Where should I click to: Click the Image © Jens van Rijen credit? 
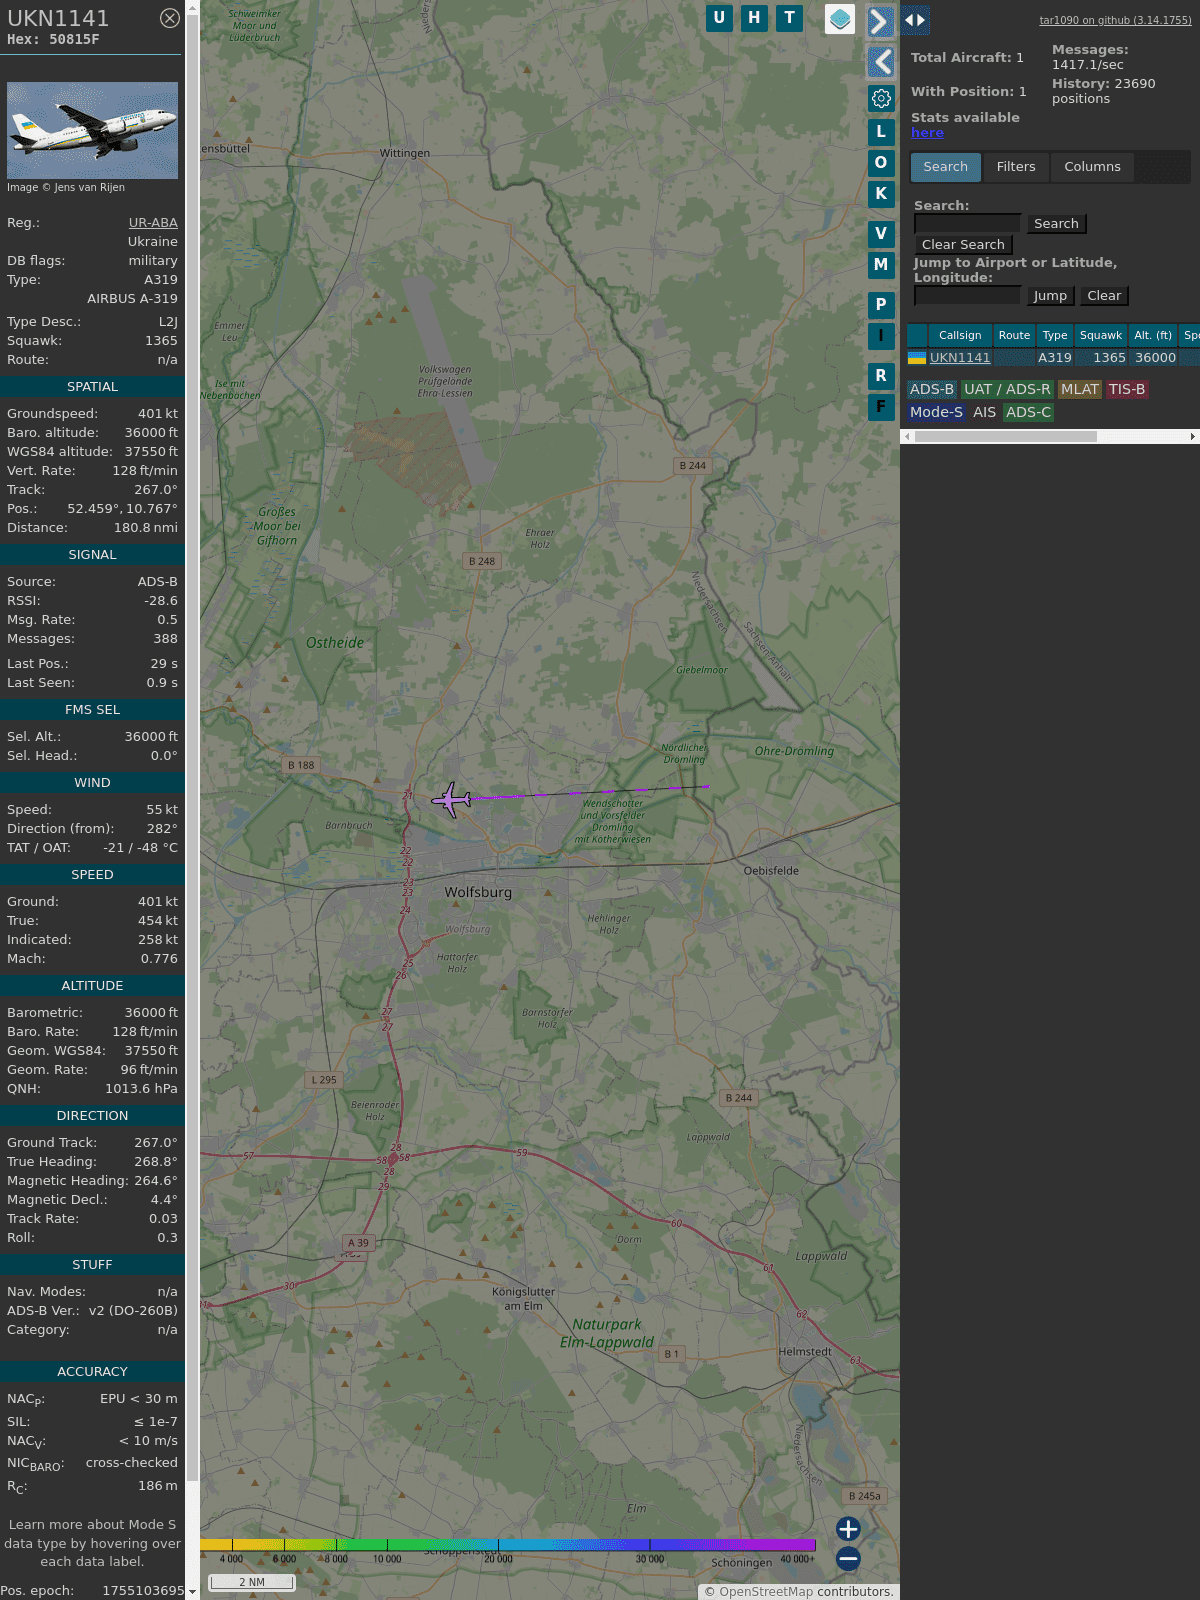[x=66, y=188]
